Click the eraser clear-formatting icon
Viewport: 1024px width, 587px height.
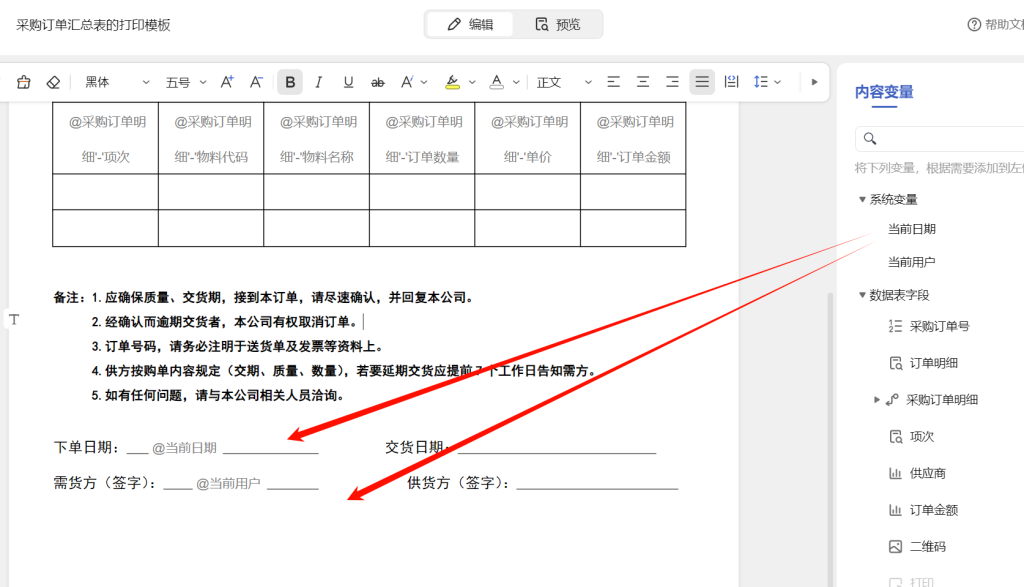click(x=54, y=82)
